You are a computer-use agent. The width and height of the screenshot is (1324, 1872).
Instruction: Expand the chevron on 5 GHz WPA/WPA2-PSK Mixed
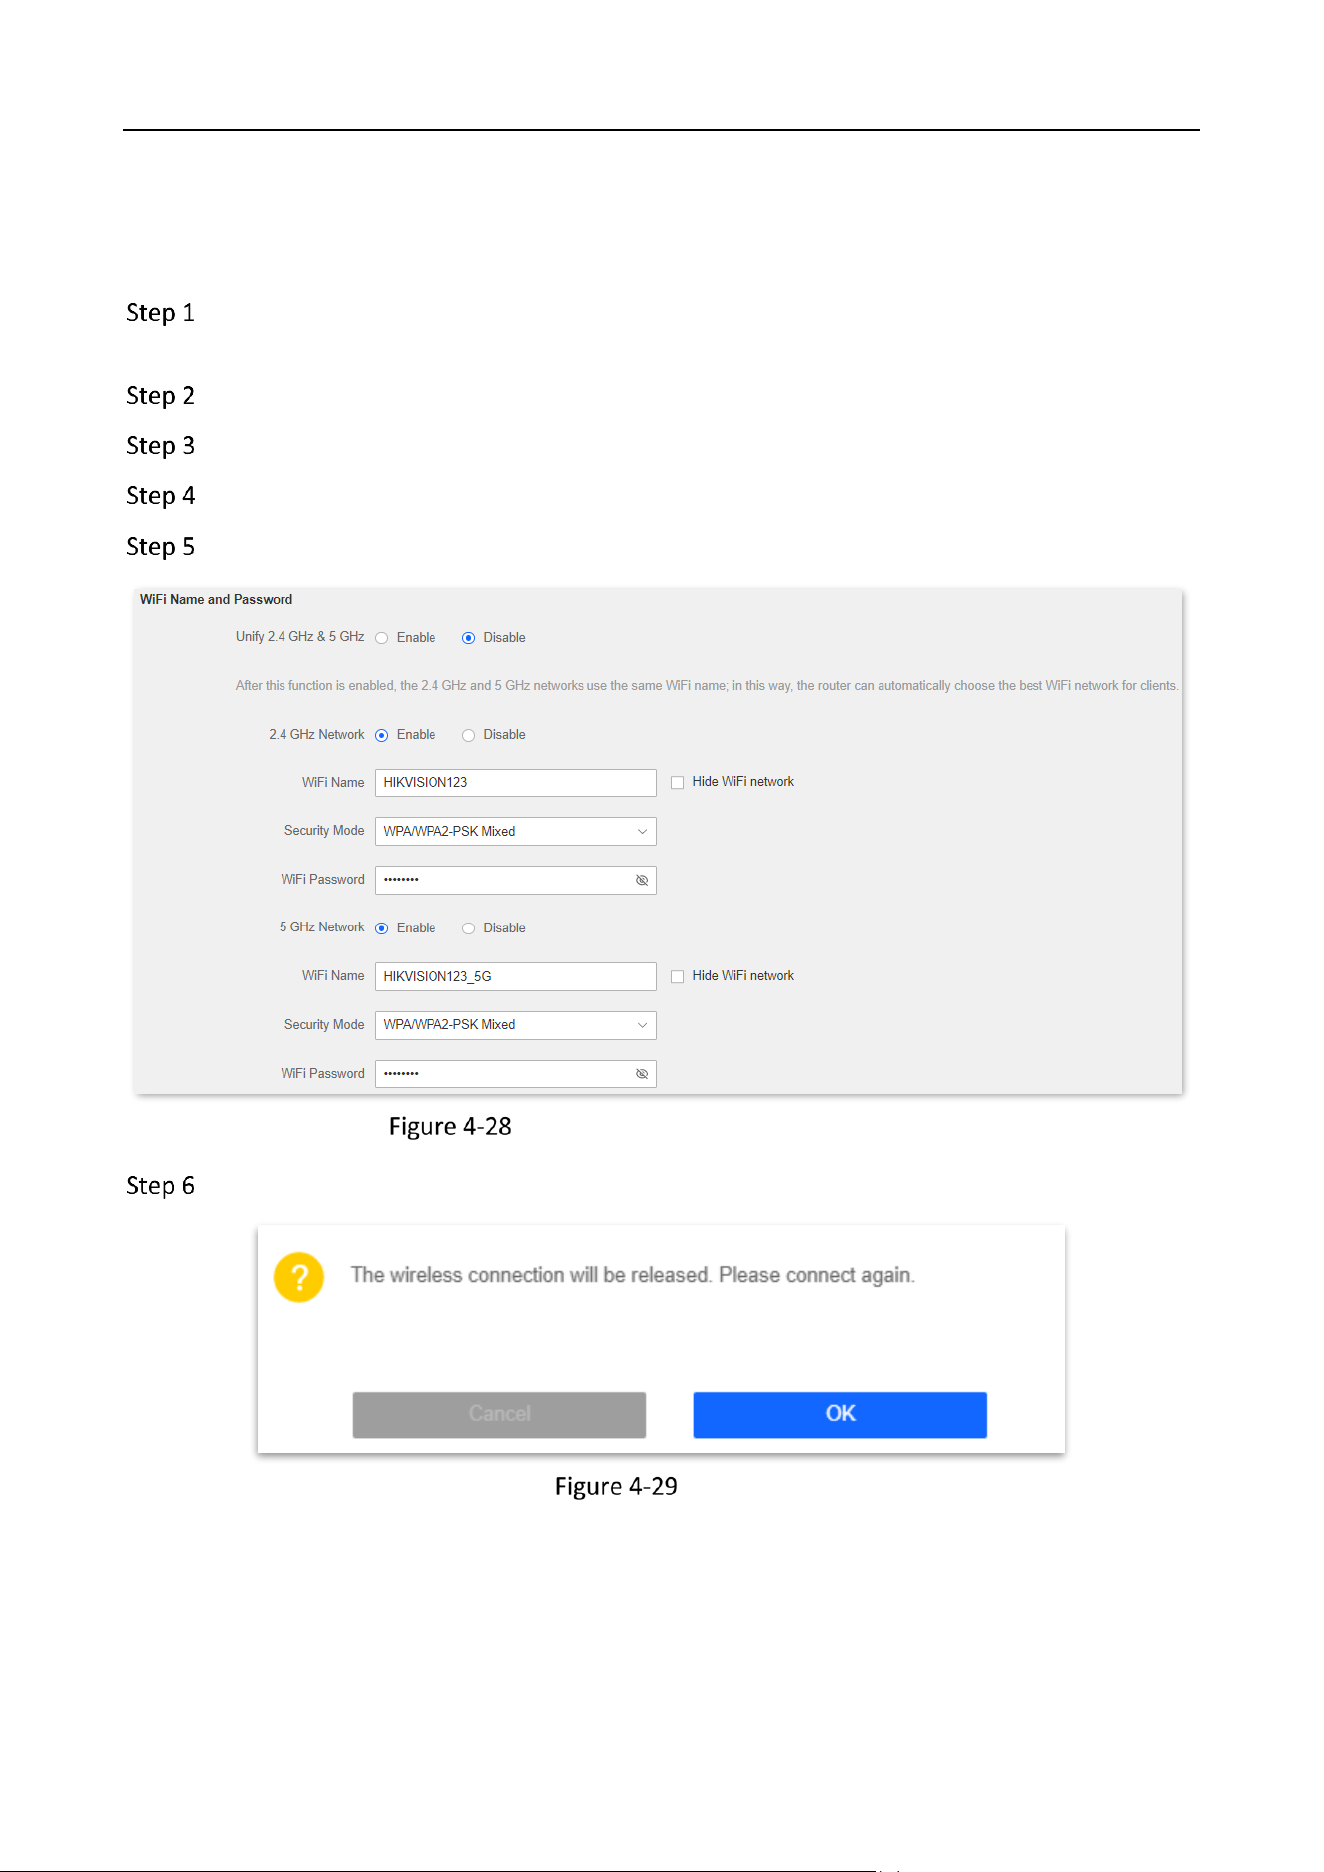642,1025
